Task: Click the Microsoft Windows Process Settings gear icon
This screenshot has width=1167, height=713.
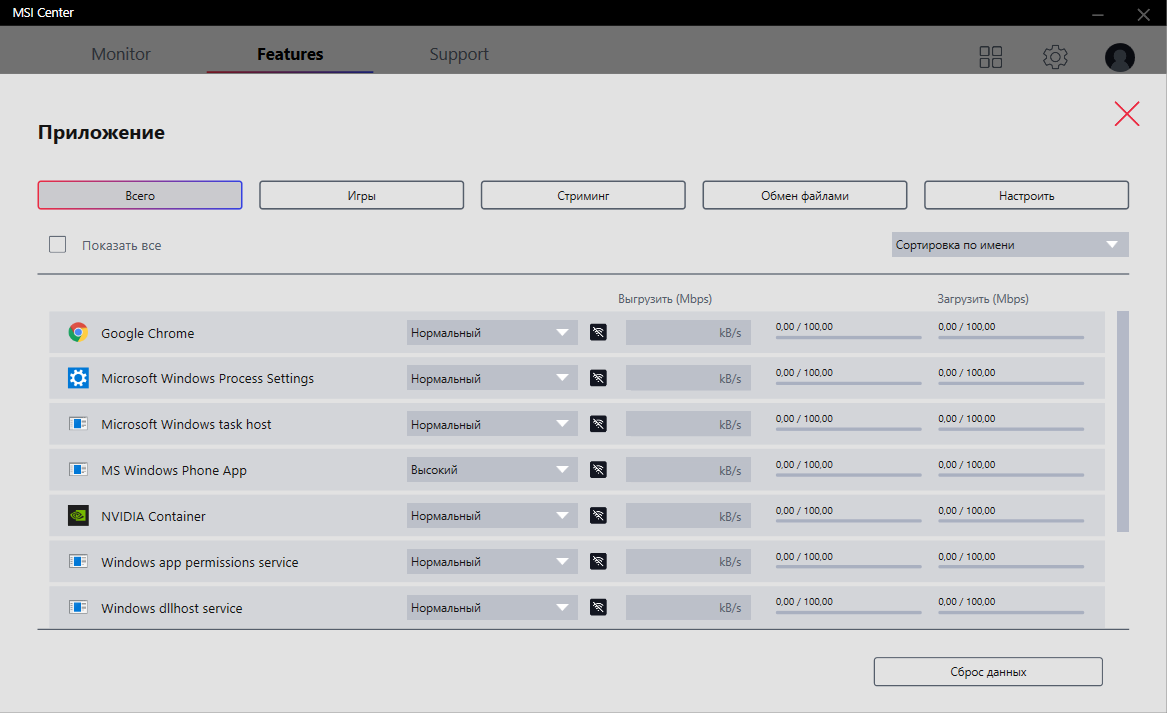Action: (x=78, y=379)
